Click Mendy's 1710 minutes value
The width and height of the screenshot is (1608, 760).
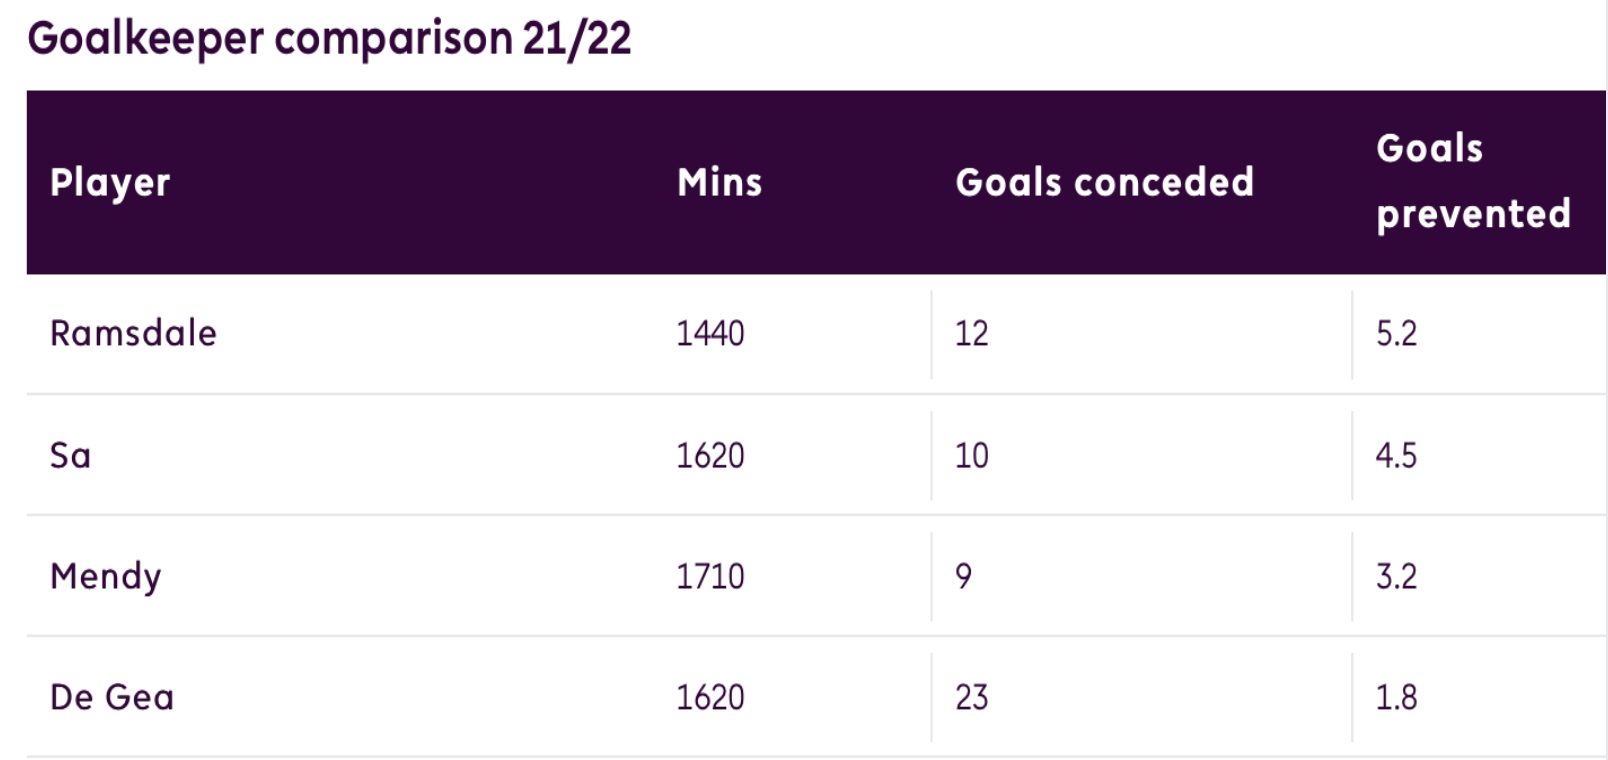pyautogui.click(x=710, y=576)
